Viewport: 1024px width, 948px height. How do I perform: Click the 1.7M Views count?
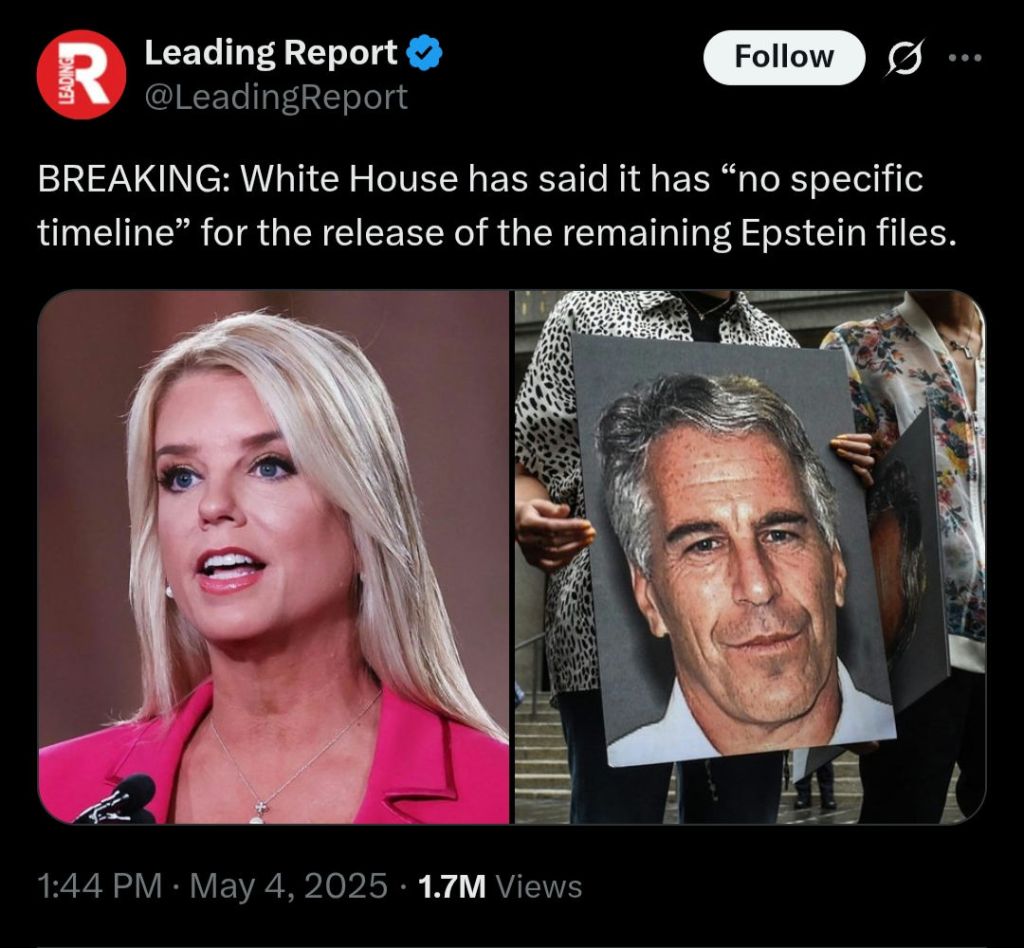[x=500, y=886]
